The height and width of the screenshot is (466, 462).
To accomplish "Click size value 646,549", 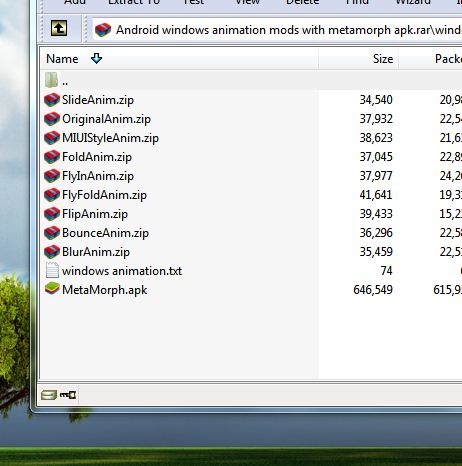I will 373,290.
